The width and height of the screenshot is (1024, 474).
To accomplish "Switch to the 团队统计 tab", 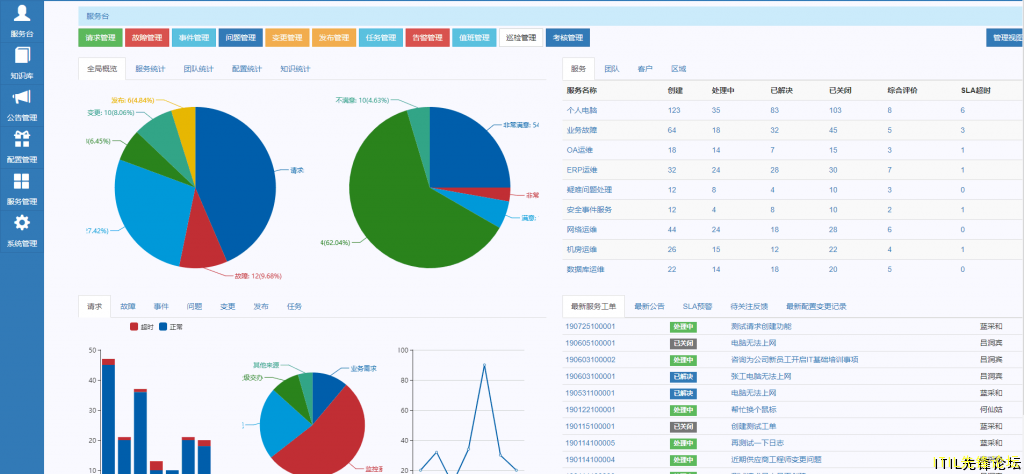I will 199,69.
